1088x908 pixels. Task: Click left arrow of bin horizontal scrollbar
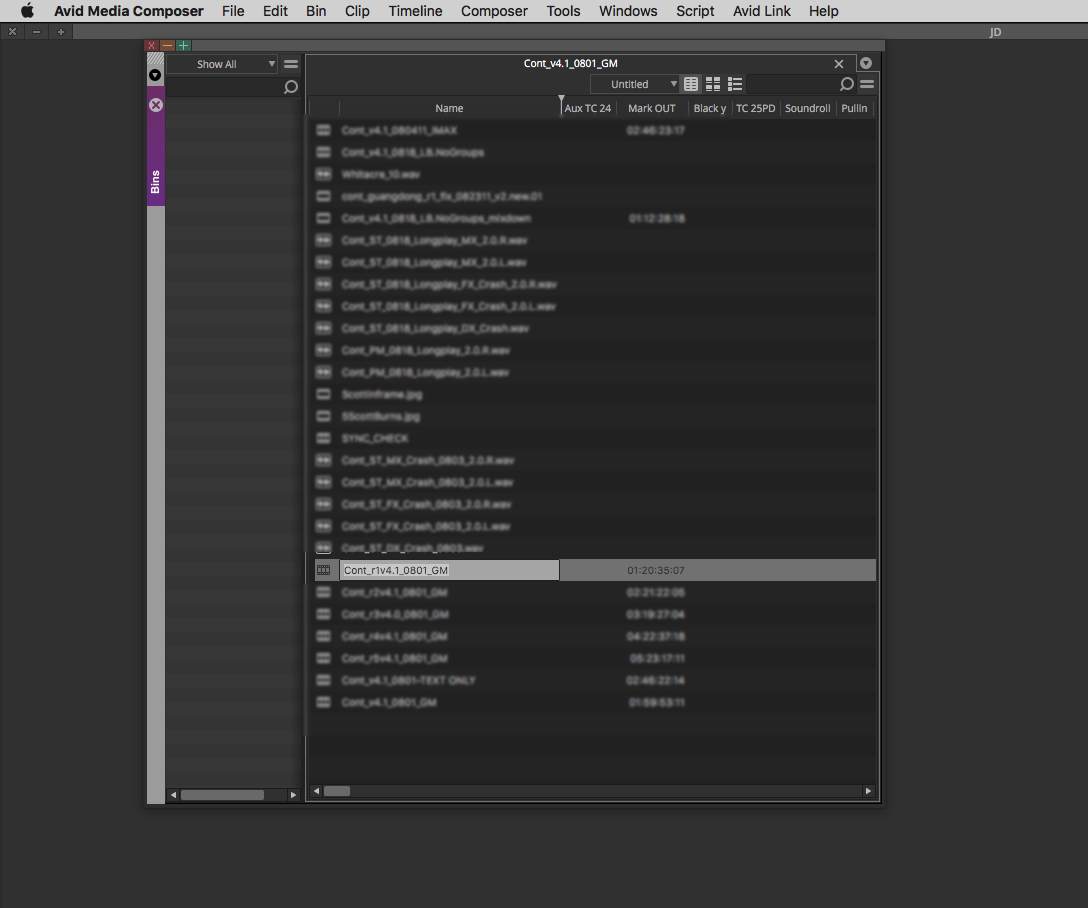(316, 791)
